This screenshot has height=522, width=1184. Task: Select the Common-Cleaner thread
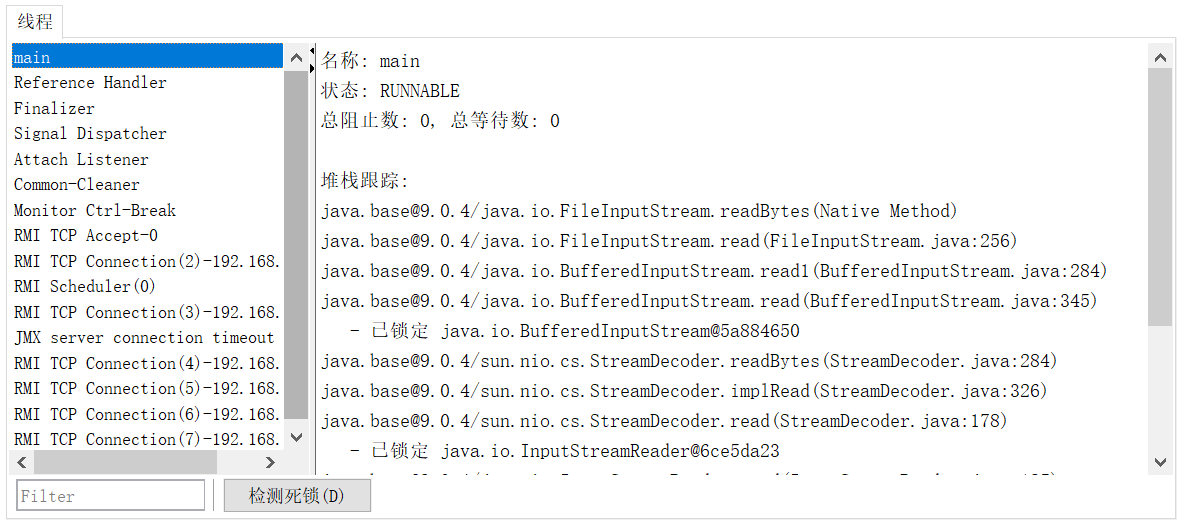click(x=77, y=185)
